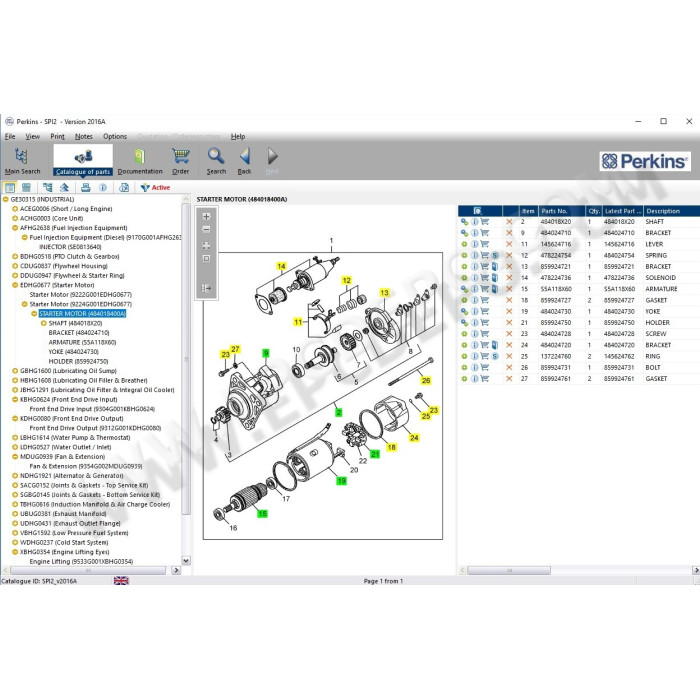Collapse STARTER MOTOR (484018400A) node

coord(34,314)
